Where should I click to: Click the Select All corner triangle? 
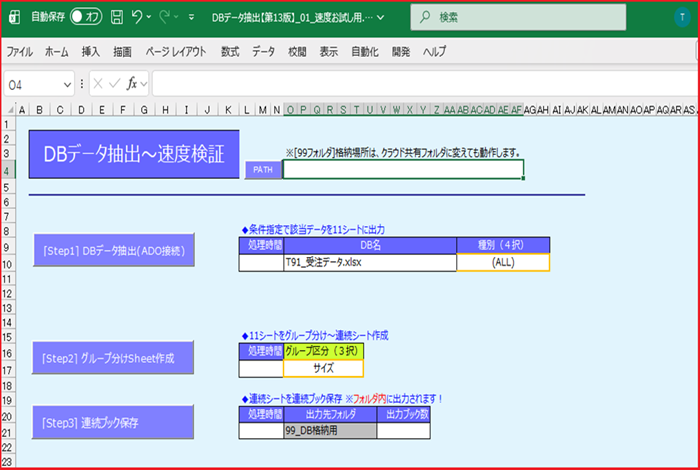9,110
